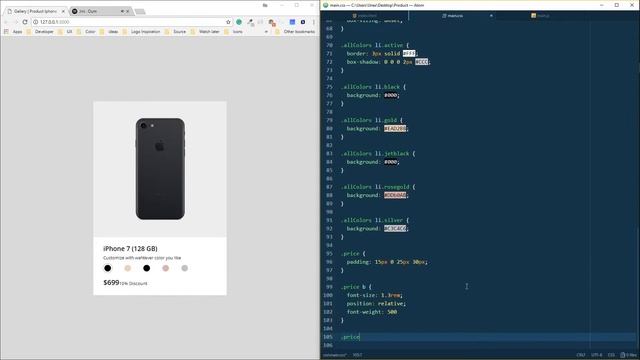Show hidden bookmarks overflow chevron
Viewport: 640px width, 360px height.
(x=267, y=31)
